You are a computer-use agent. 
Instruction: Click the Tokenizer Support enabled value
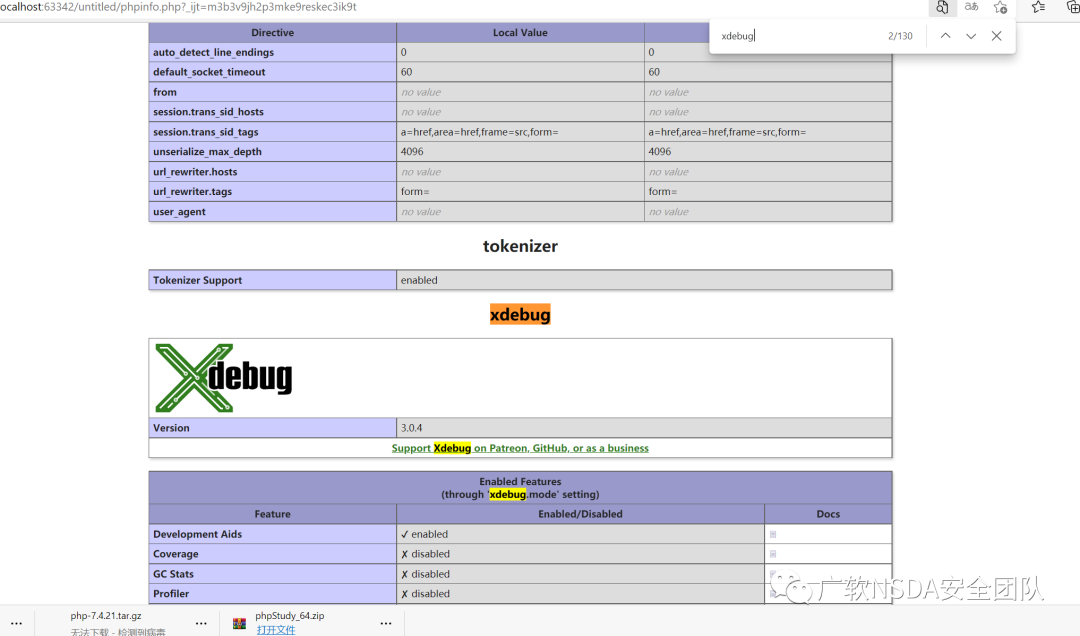click(419, 280)
